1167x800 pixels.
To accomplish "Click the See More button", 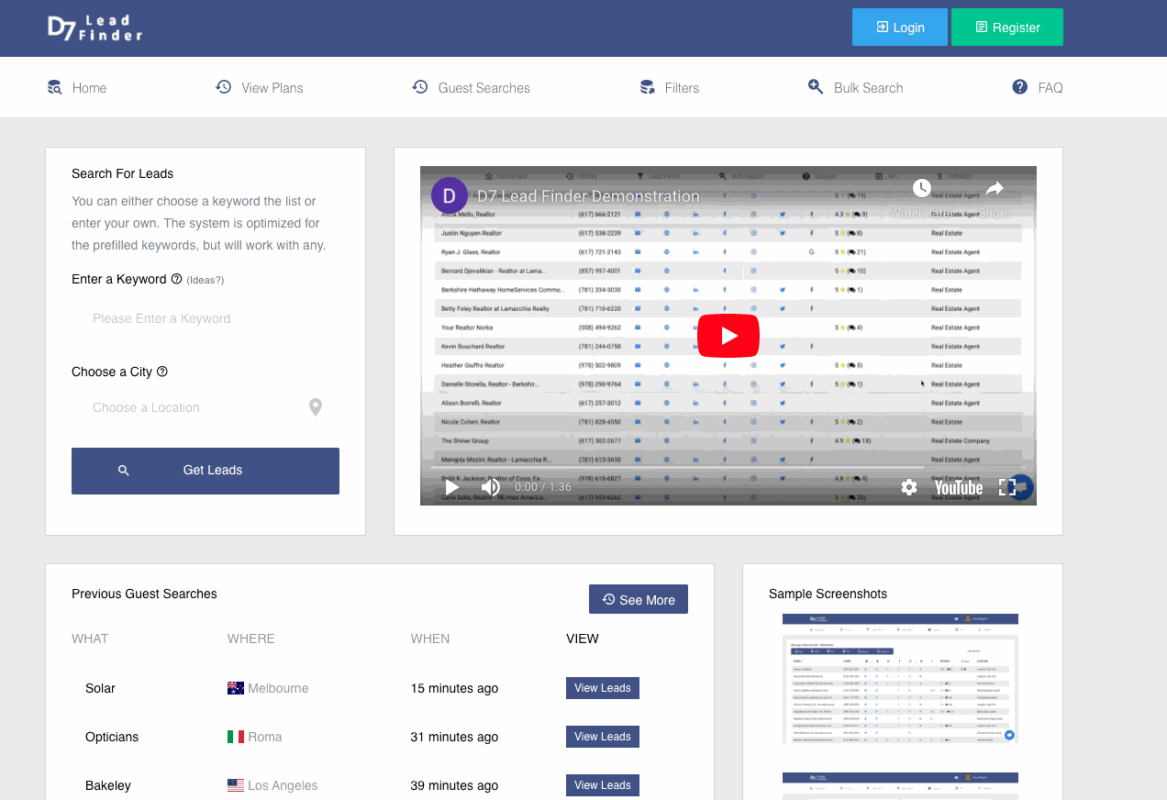I will pos(638,600).
